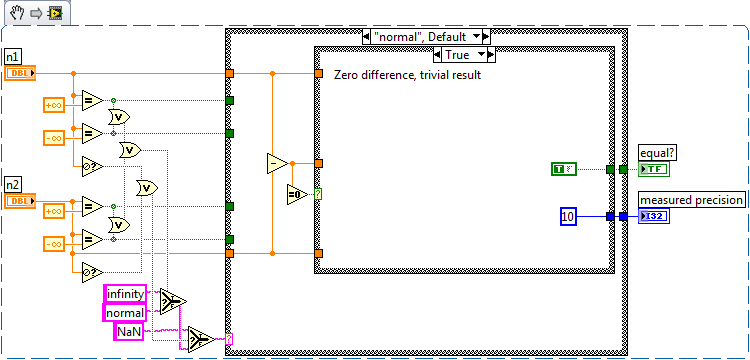This screenshot has width=750, height=360.
Task: Click the n1 Not-A-Number check node
Action: [x=92, y=166]
